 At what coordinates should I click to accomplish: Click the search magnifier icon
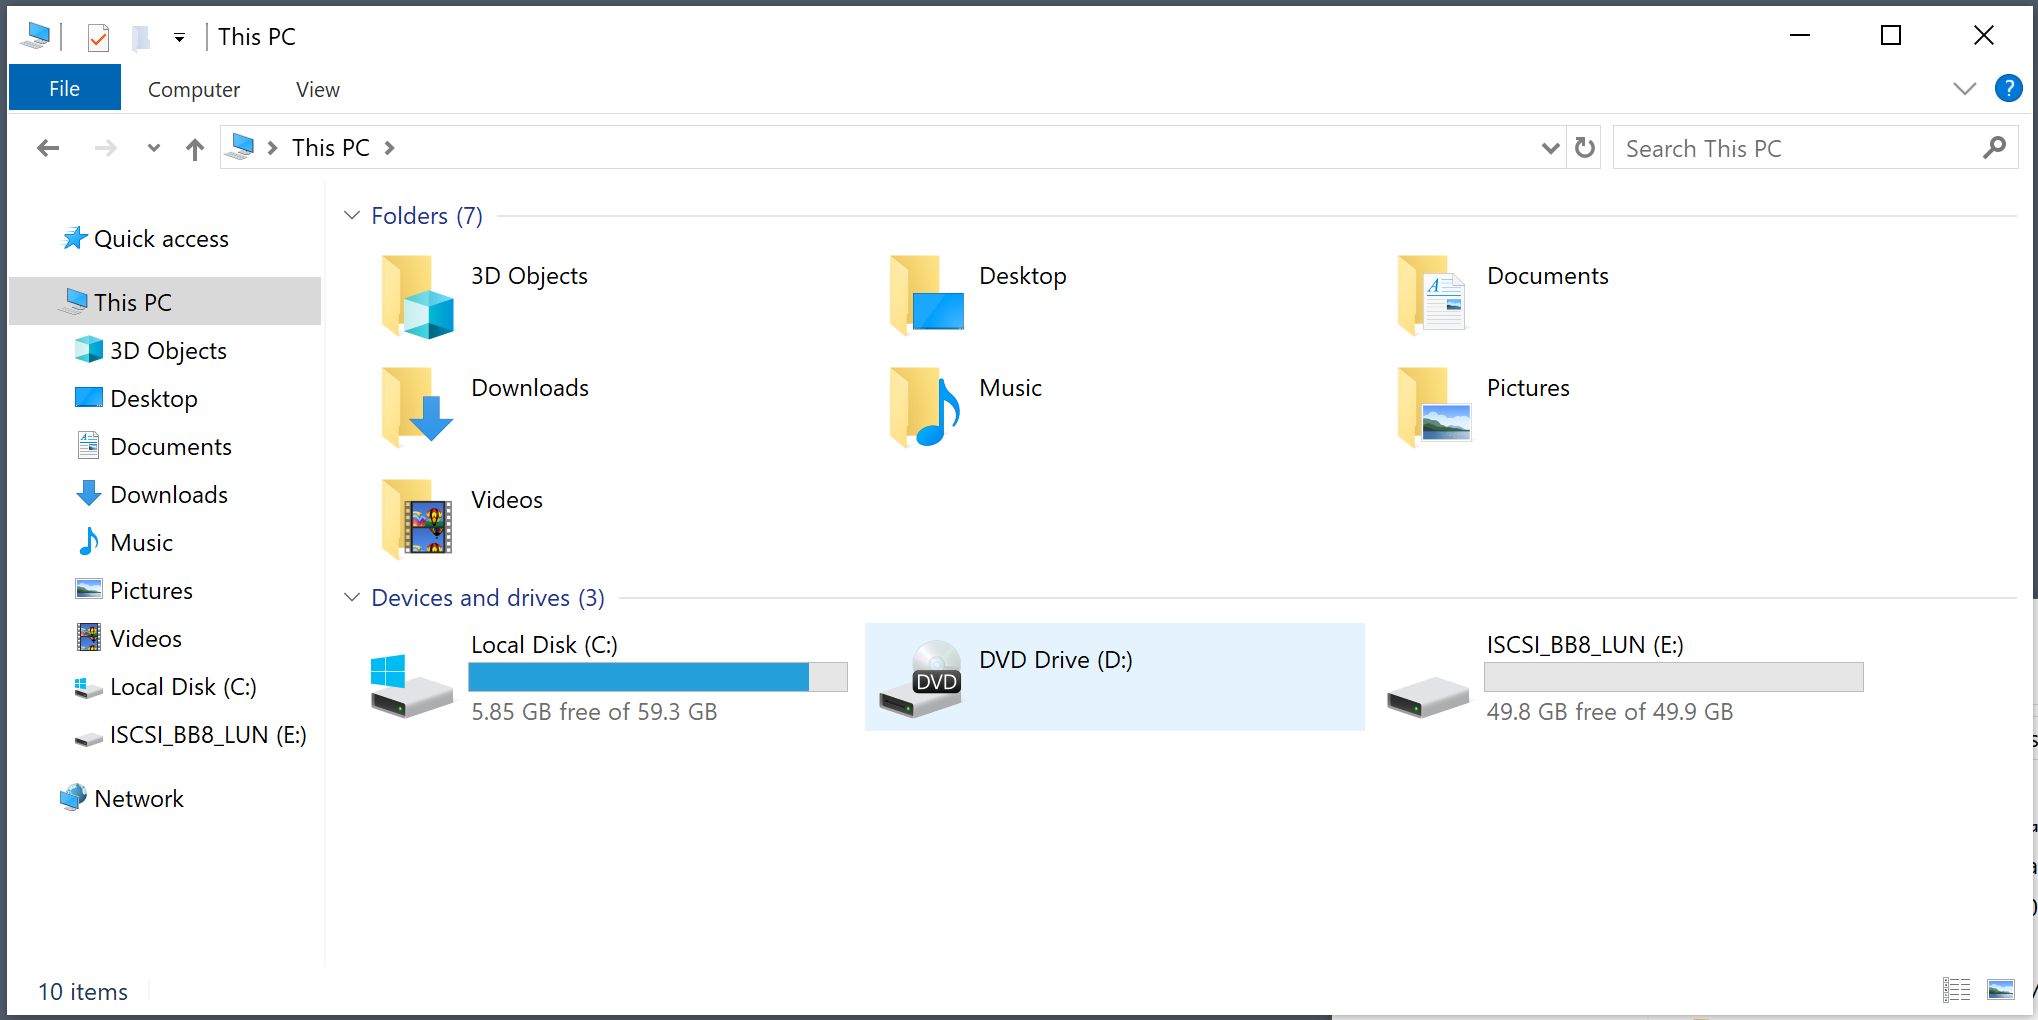1994,148
